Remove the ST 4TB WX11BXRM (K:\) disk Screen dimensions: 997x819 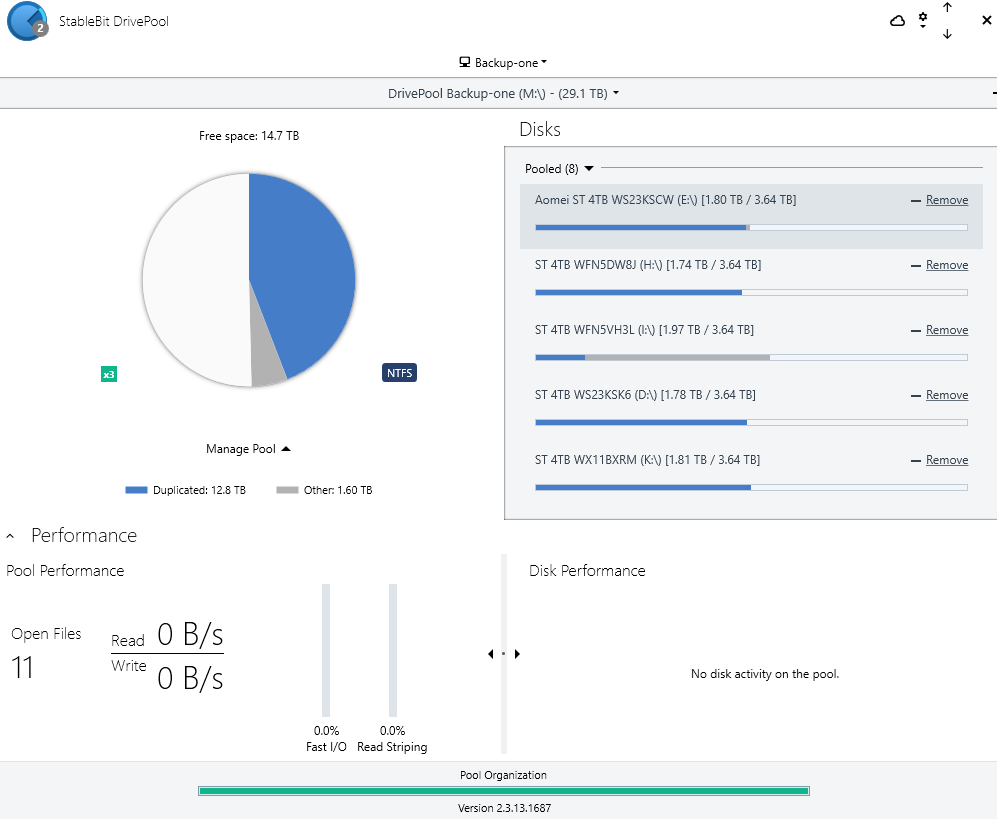[946, 460]
